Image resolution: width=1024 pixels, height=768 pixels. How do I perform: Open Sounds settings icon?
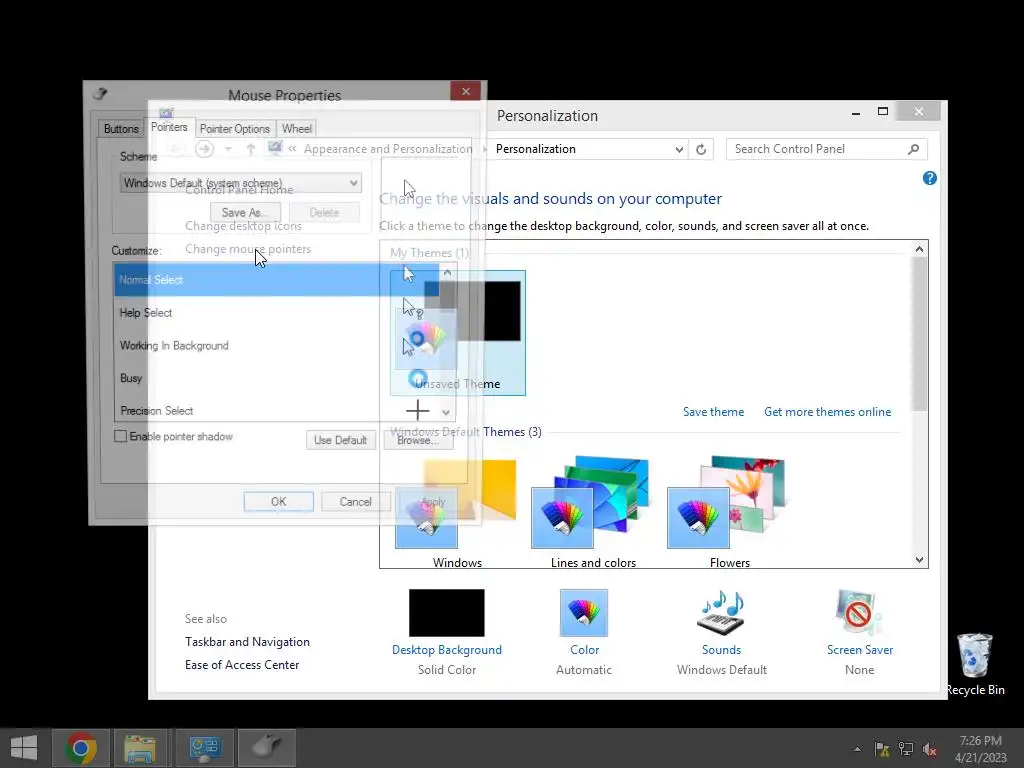(721, 613)
